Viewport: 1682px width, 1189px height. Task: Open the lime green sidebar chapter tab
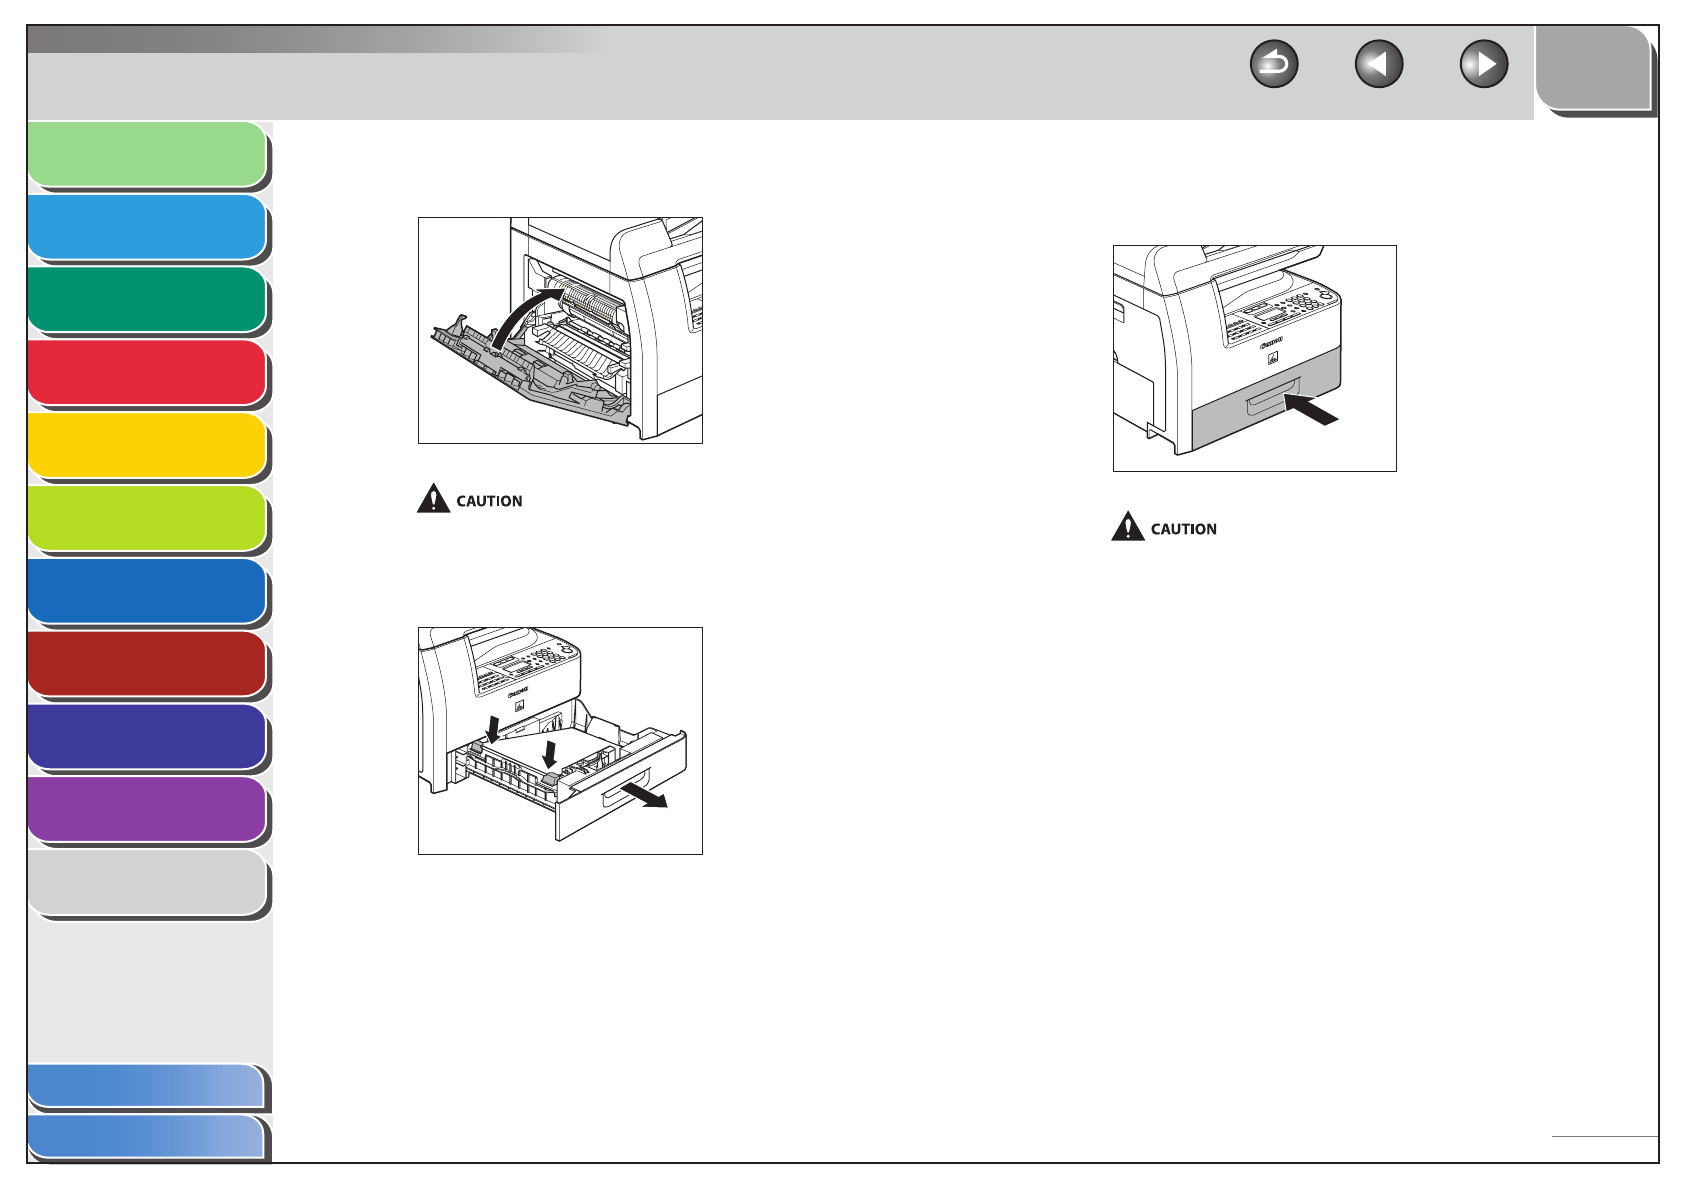(x=148, y=520)
